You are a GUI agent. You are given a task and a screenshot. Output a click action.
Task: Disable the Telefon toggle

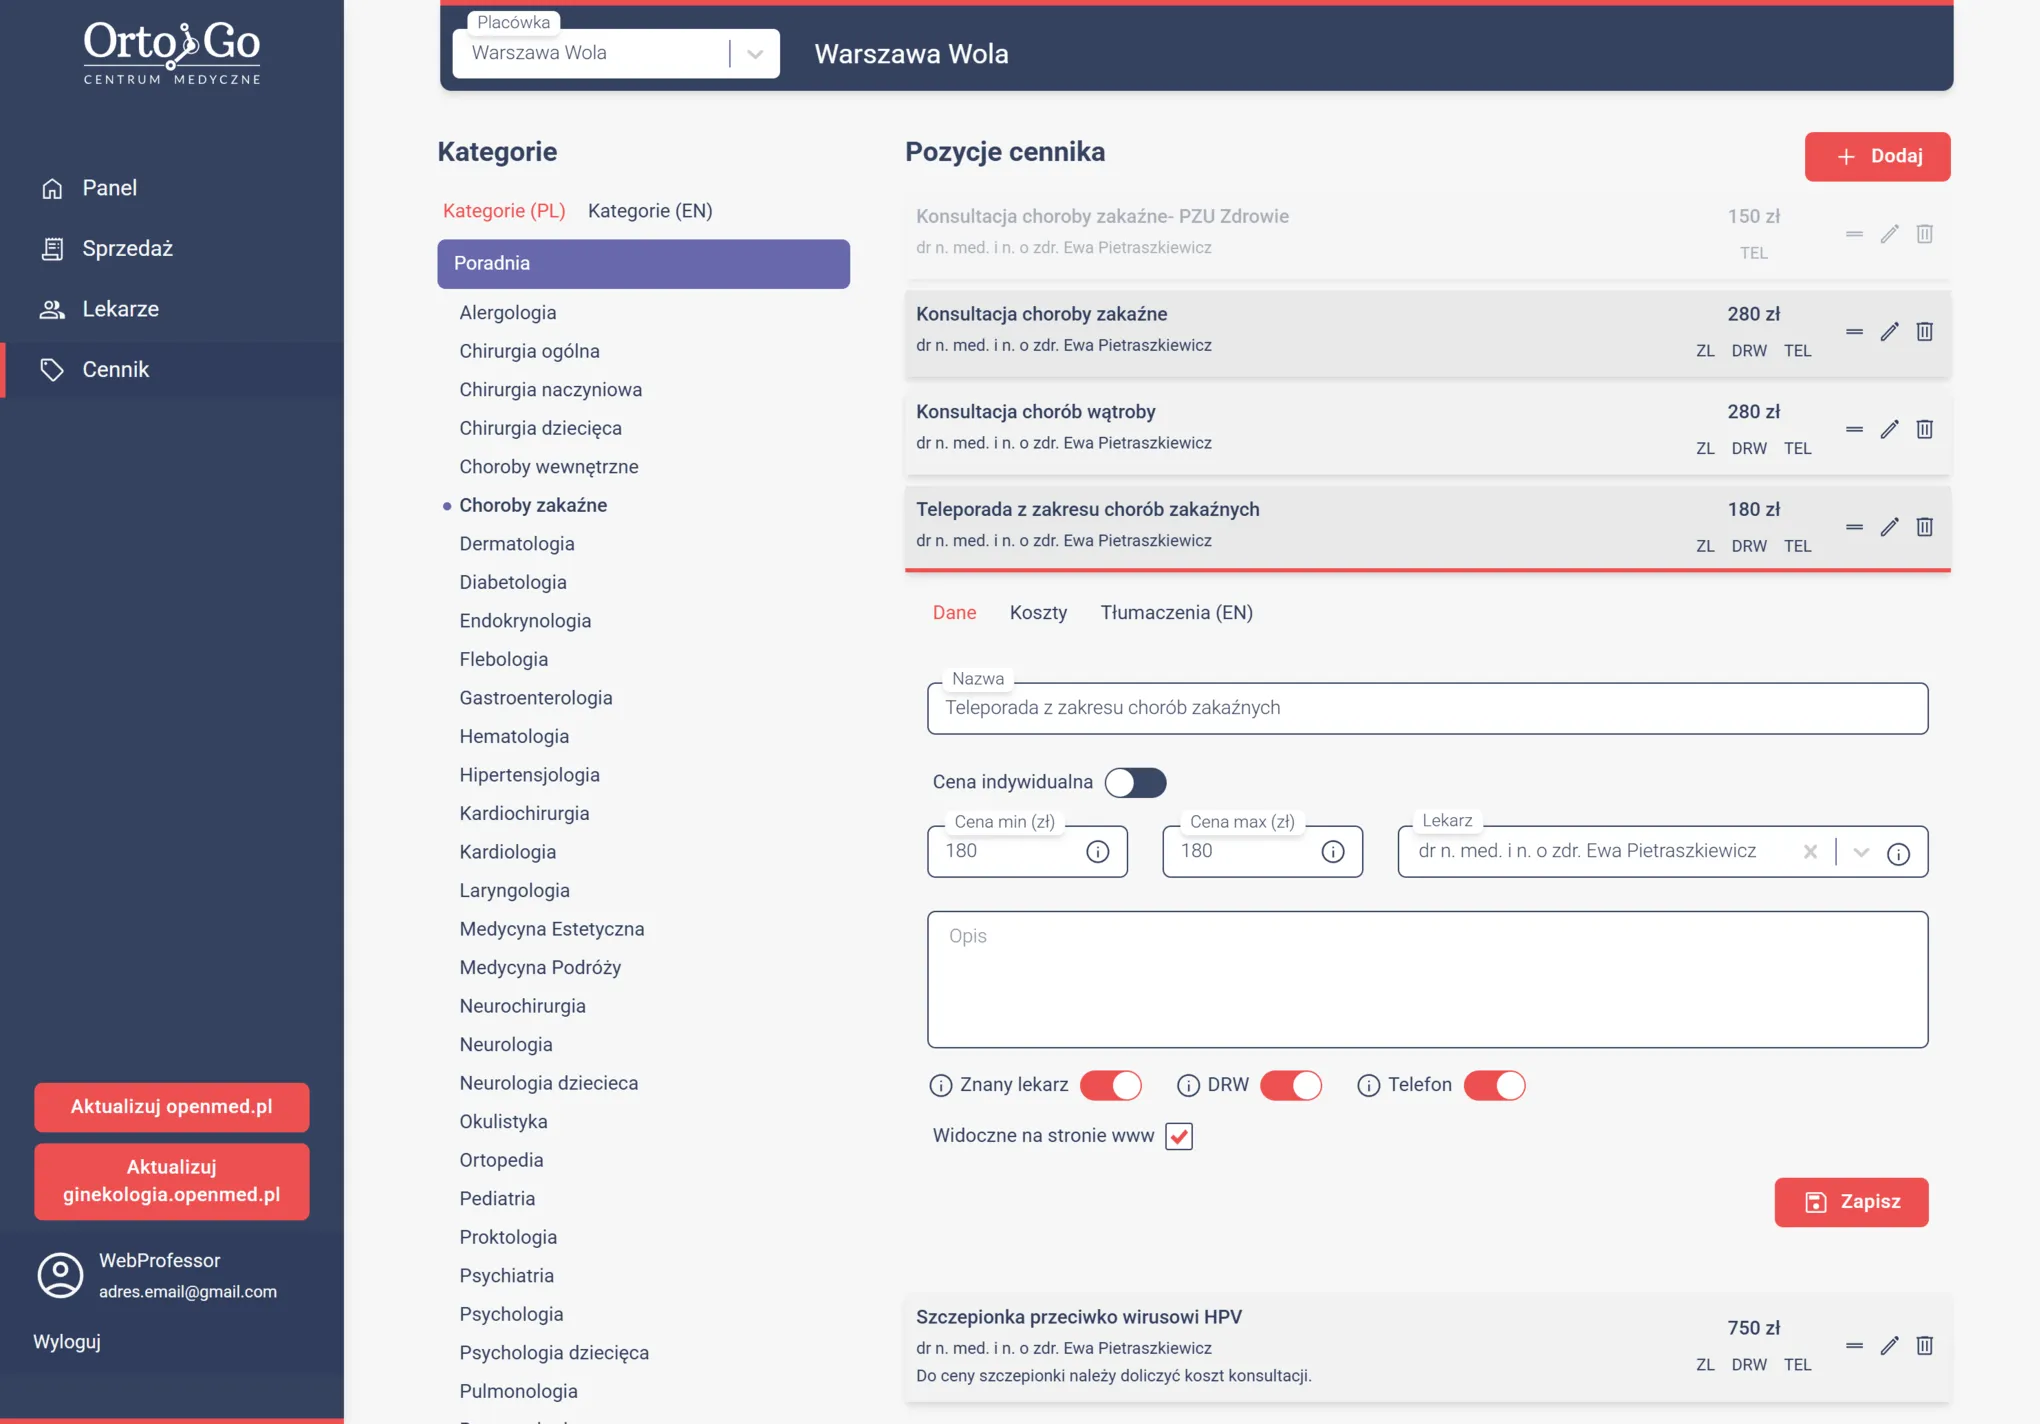(x=1494, y=1085)
